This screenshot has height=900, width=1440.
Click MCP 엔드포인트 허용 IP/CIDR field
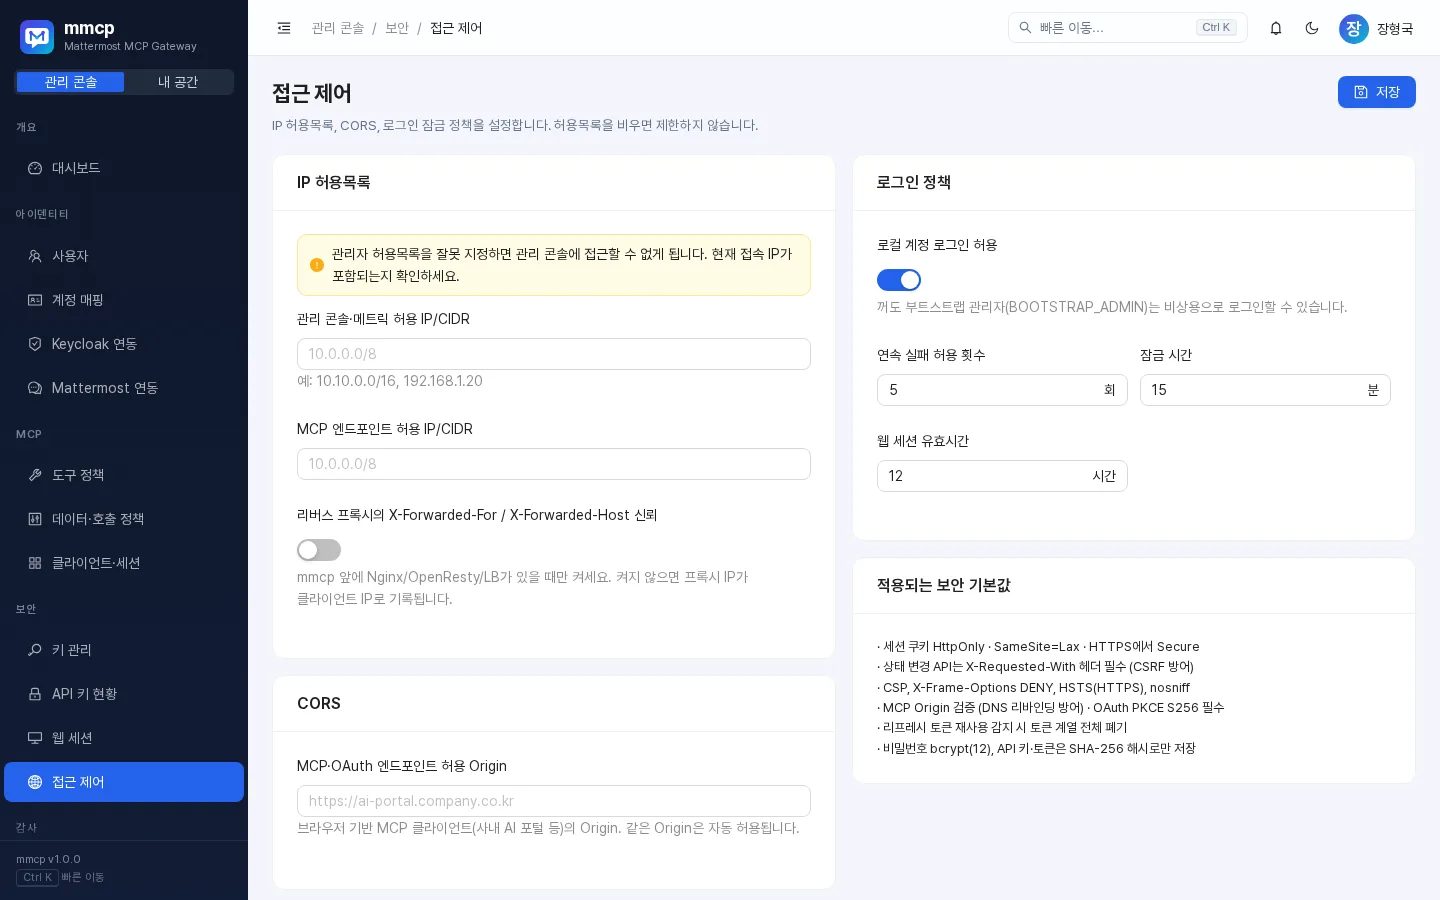[x=554, y=464]
